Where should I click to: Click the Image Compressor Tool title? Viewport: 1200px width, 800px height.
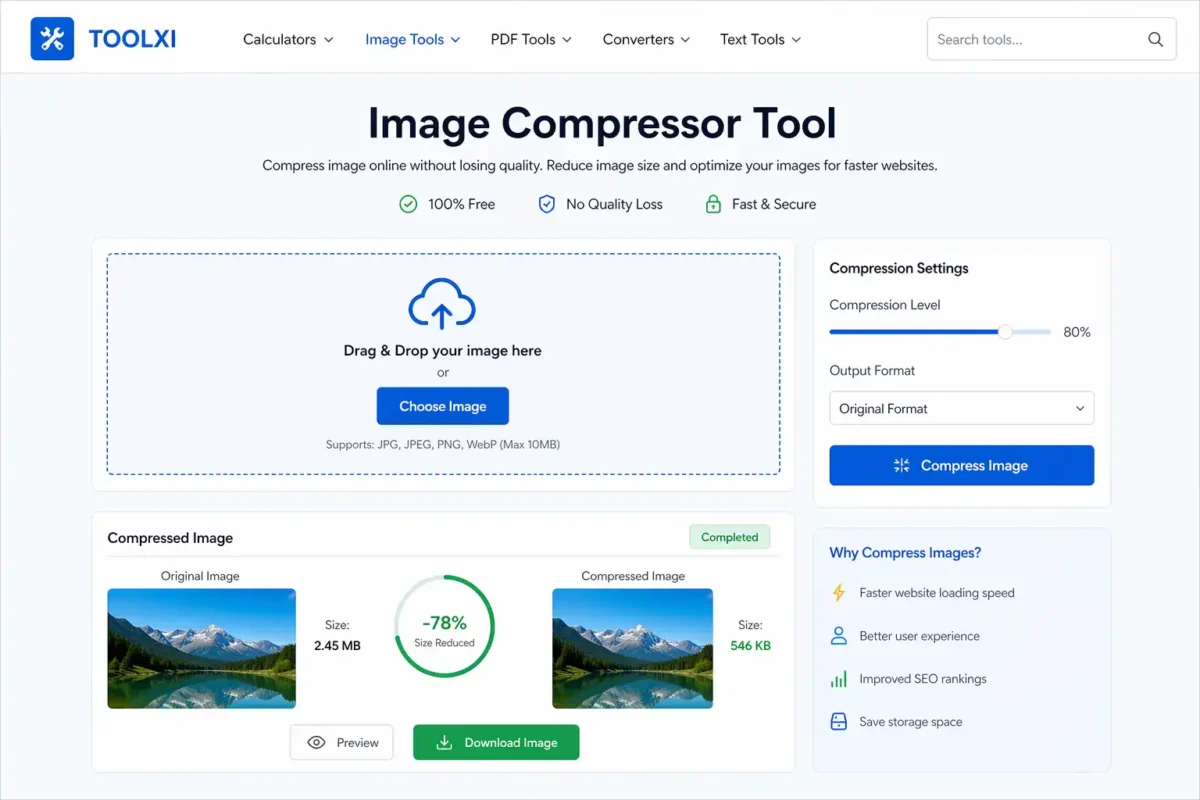[601, 124]
